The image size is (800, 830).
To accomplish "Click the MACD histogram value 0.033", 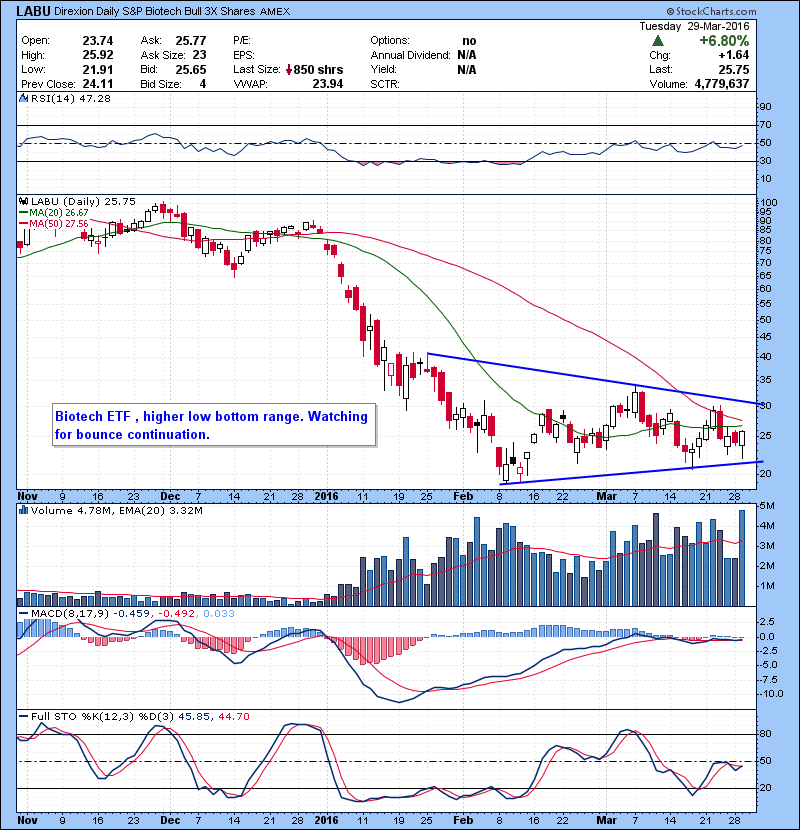I will [x=219, y=614].
